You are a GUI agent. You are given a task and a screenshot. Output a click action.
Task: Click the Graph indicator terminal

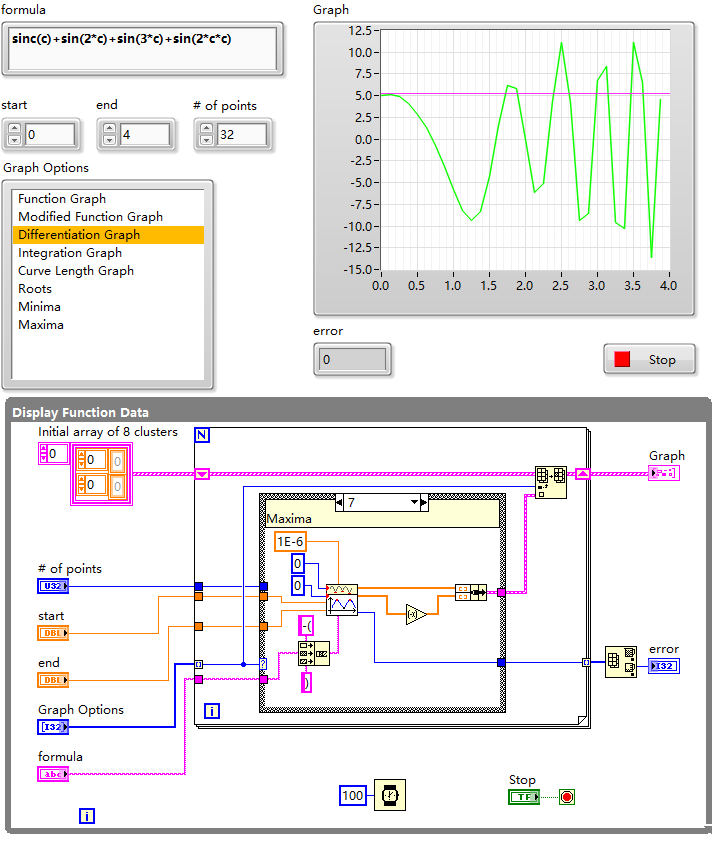[x=665, y=473]
